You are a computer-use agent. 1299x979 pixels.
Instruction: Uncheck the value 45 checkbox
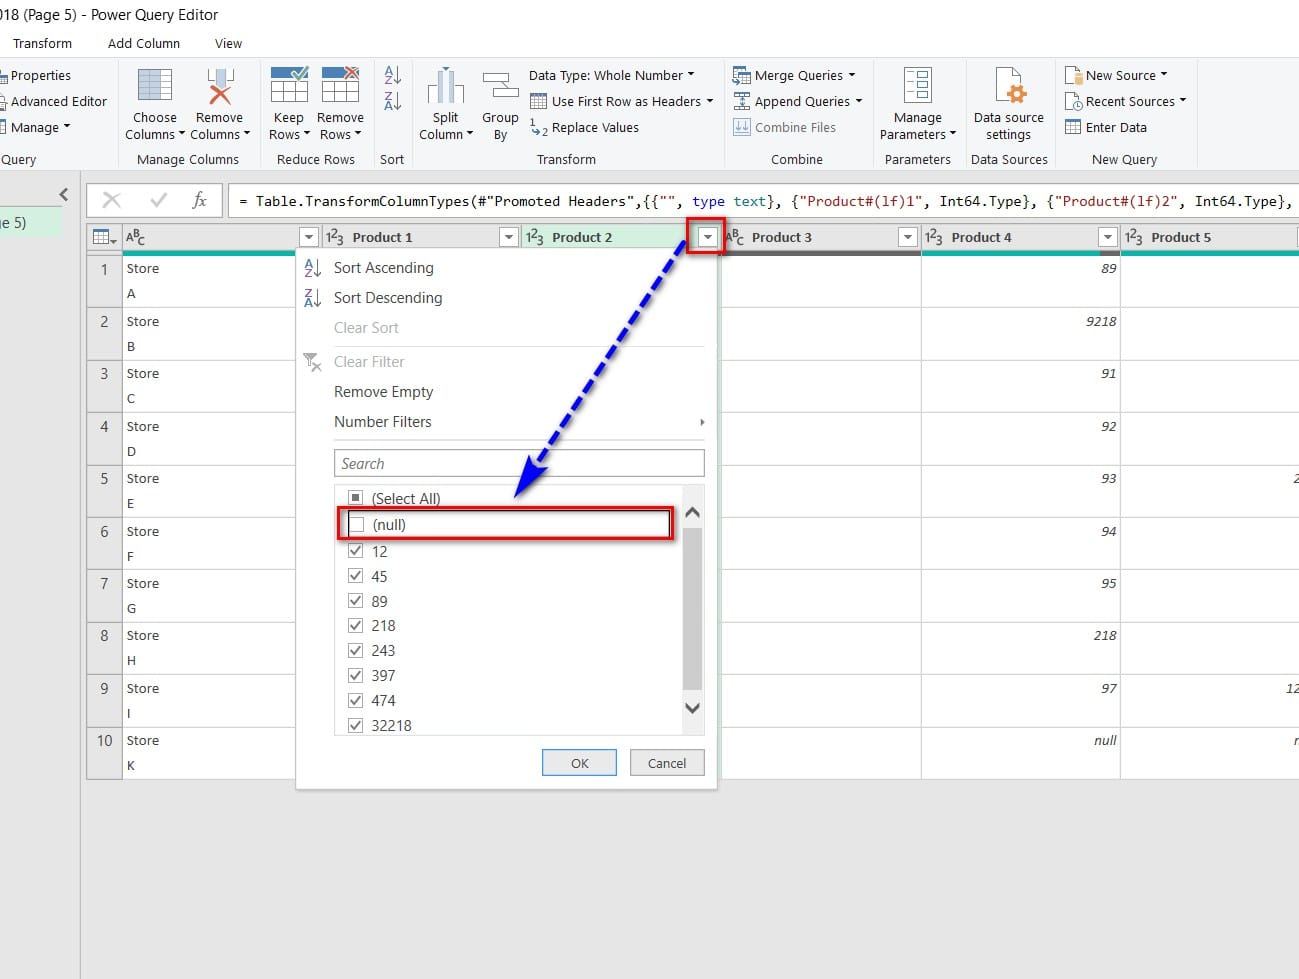click(x=355, y=576)
